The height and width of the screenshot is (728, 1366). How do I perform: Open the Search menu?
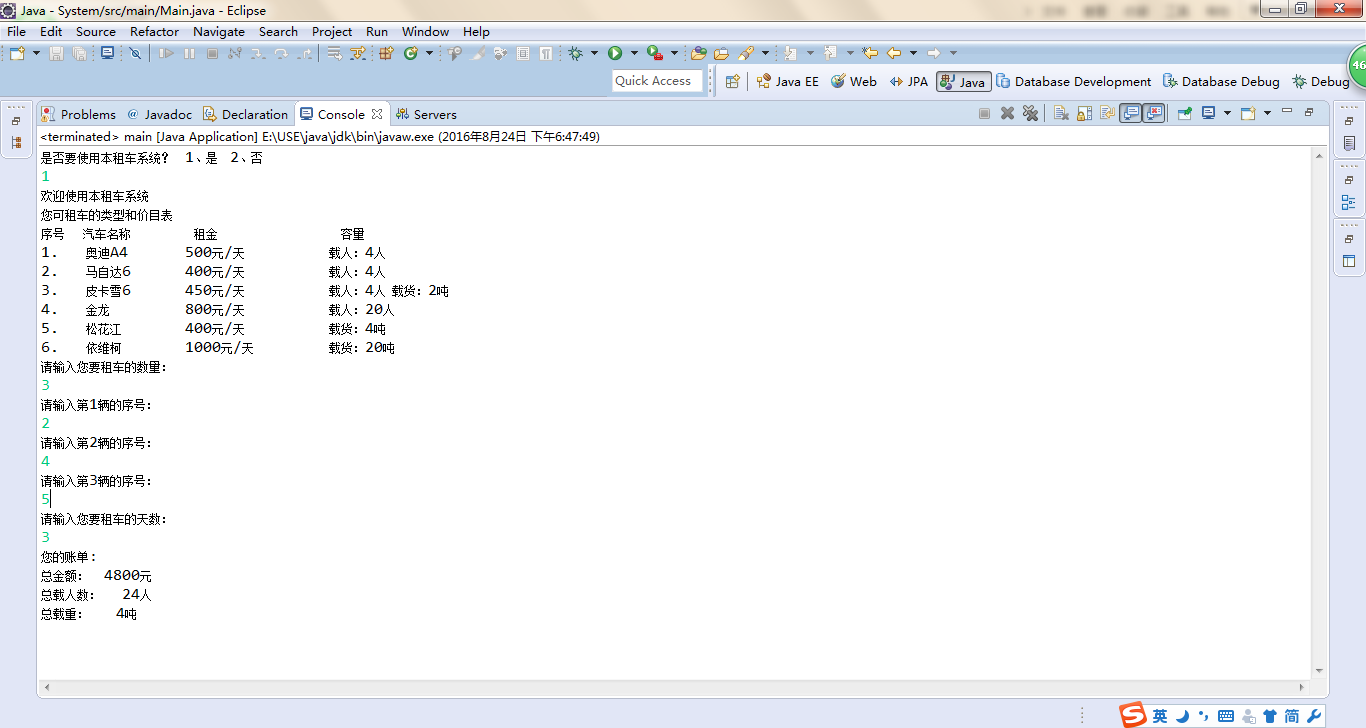[x=279, y=31]
